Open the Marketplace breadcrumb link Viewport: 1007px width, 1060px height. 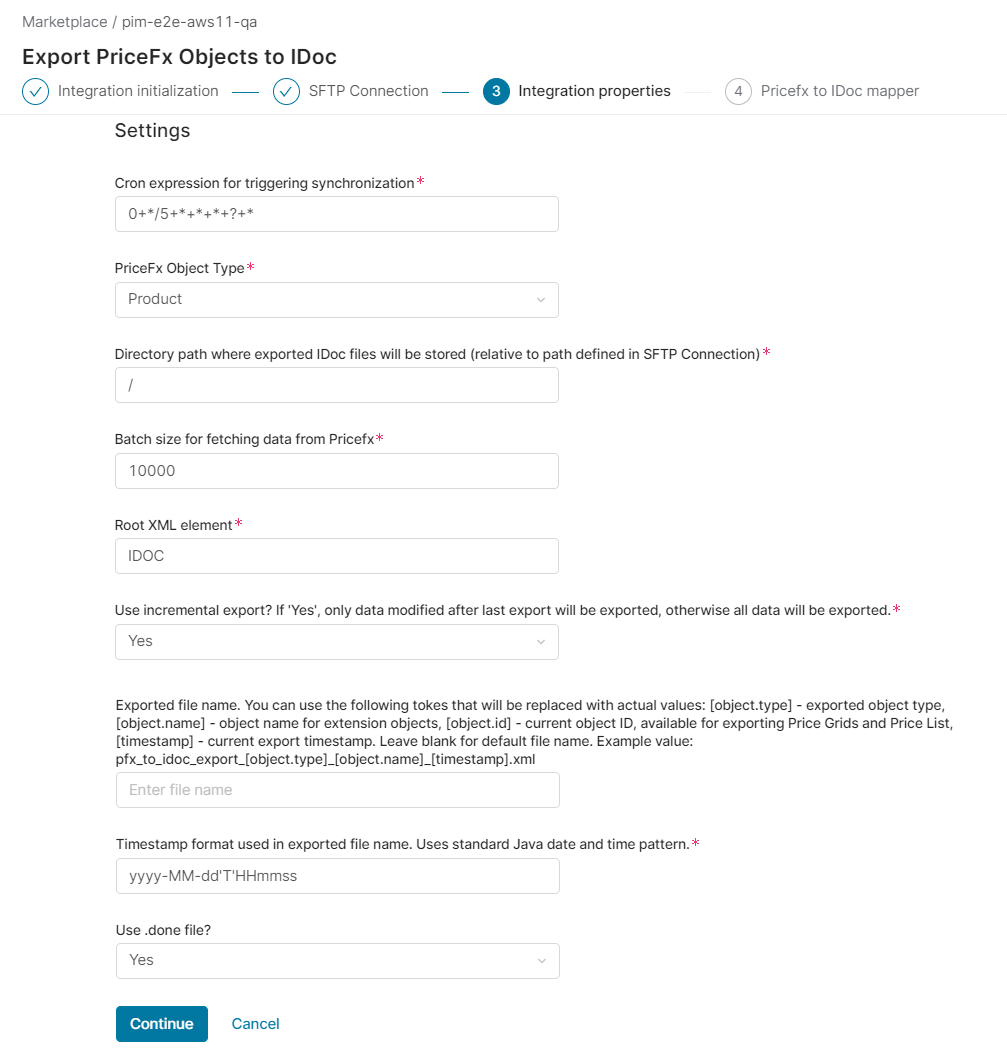tap(64, 22)
